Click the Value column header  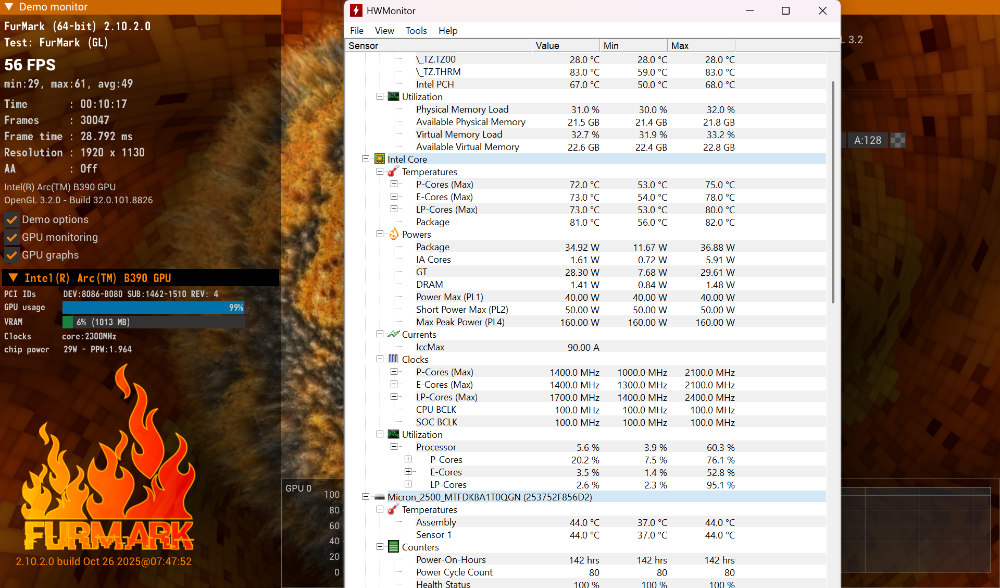(x=566, y=46)
